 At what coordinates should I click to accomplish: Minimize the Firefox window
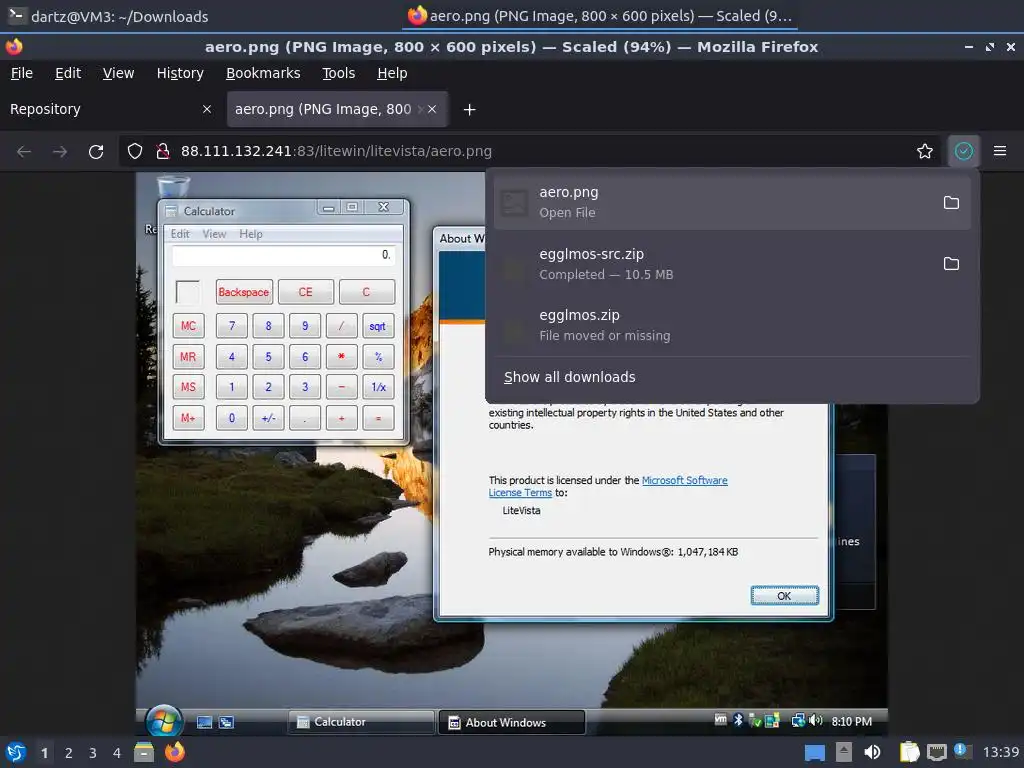[969, 47]
